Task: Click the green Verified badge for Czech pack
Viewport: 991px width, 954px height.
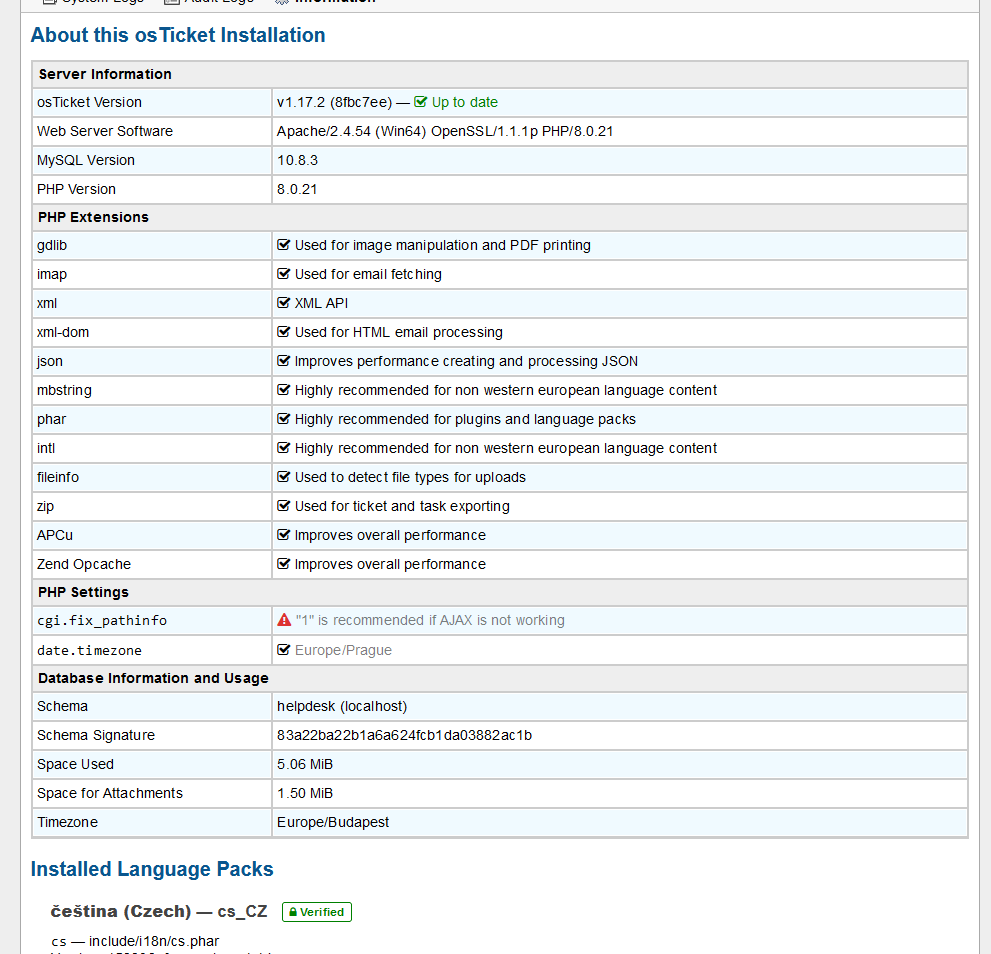Action: click(x=316, y=912)
